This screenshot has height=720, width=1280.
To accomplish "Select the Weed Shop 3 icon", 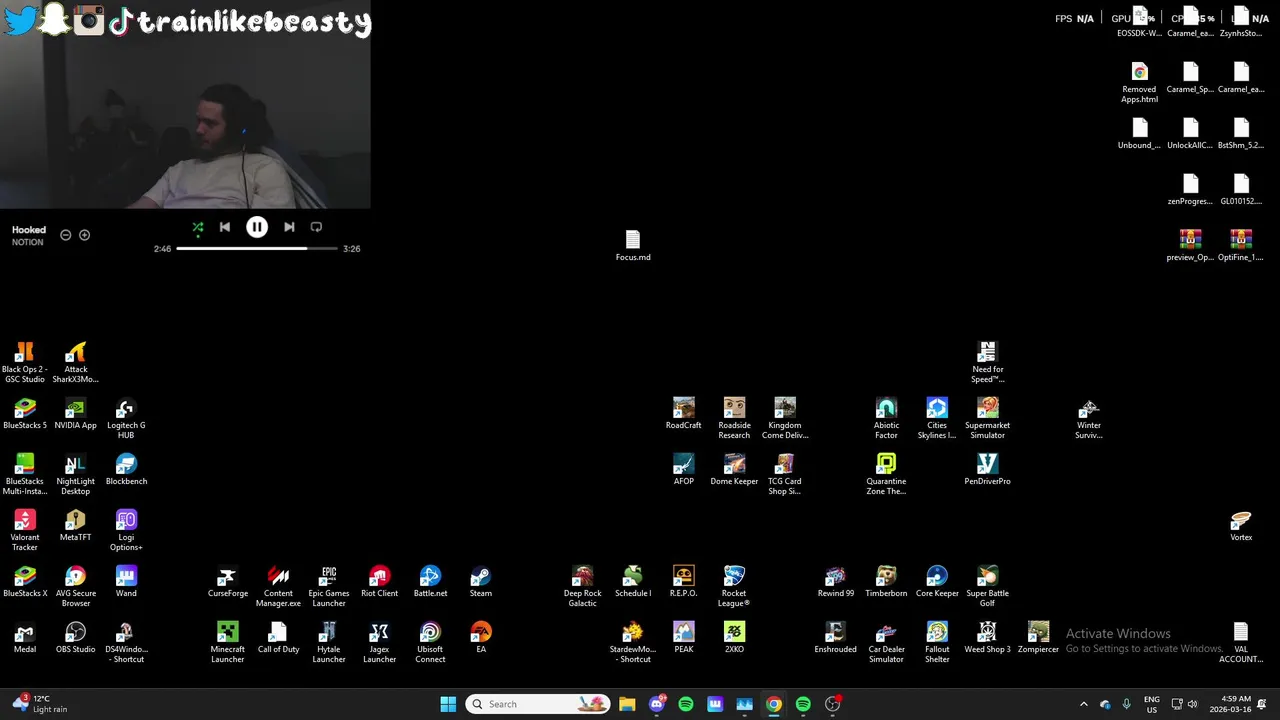I will point(987,637).
